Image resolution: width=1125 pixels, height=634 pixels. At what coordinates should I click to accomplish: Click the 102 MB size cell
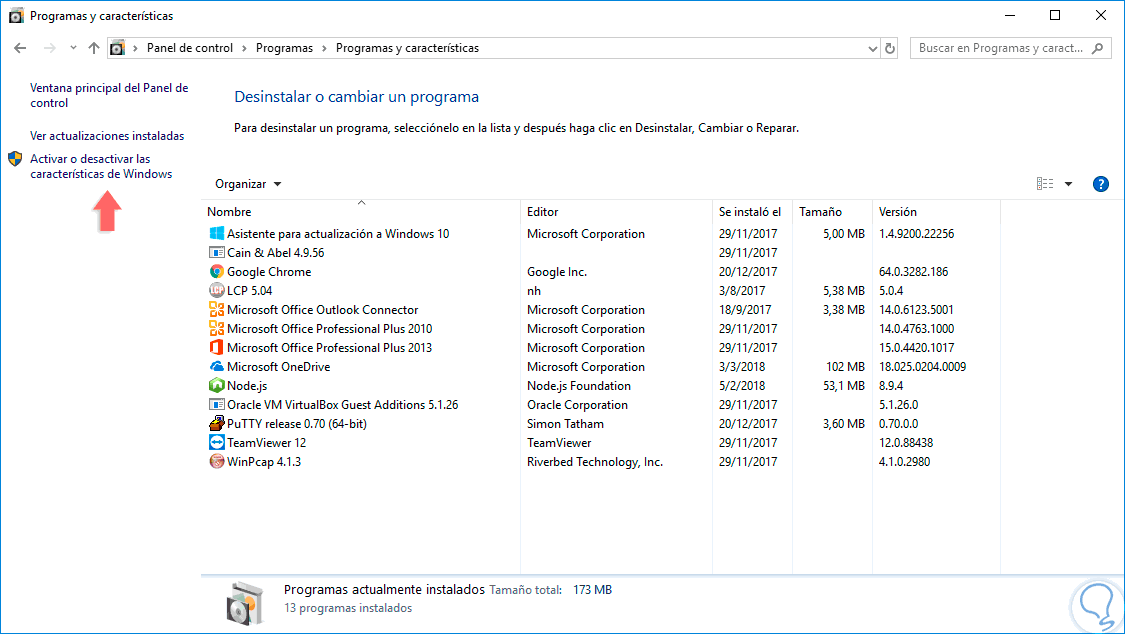click(845, 366)
